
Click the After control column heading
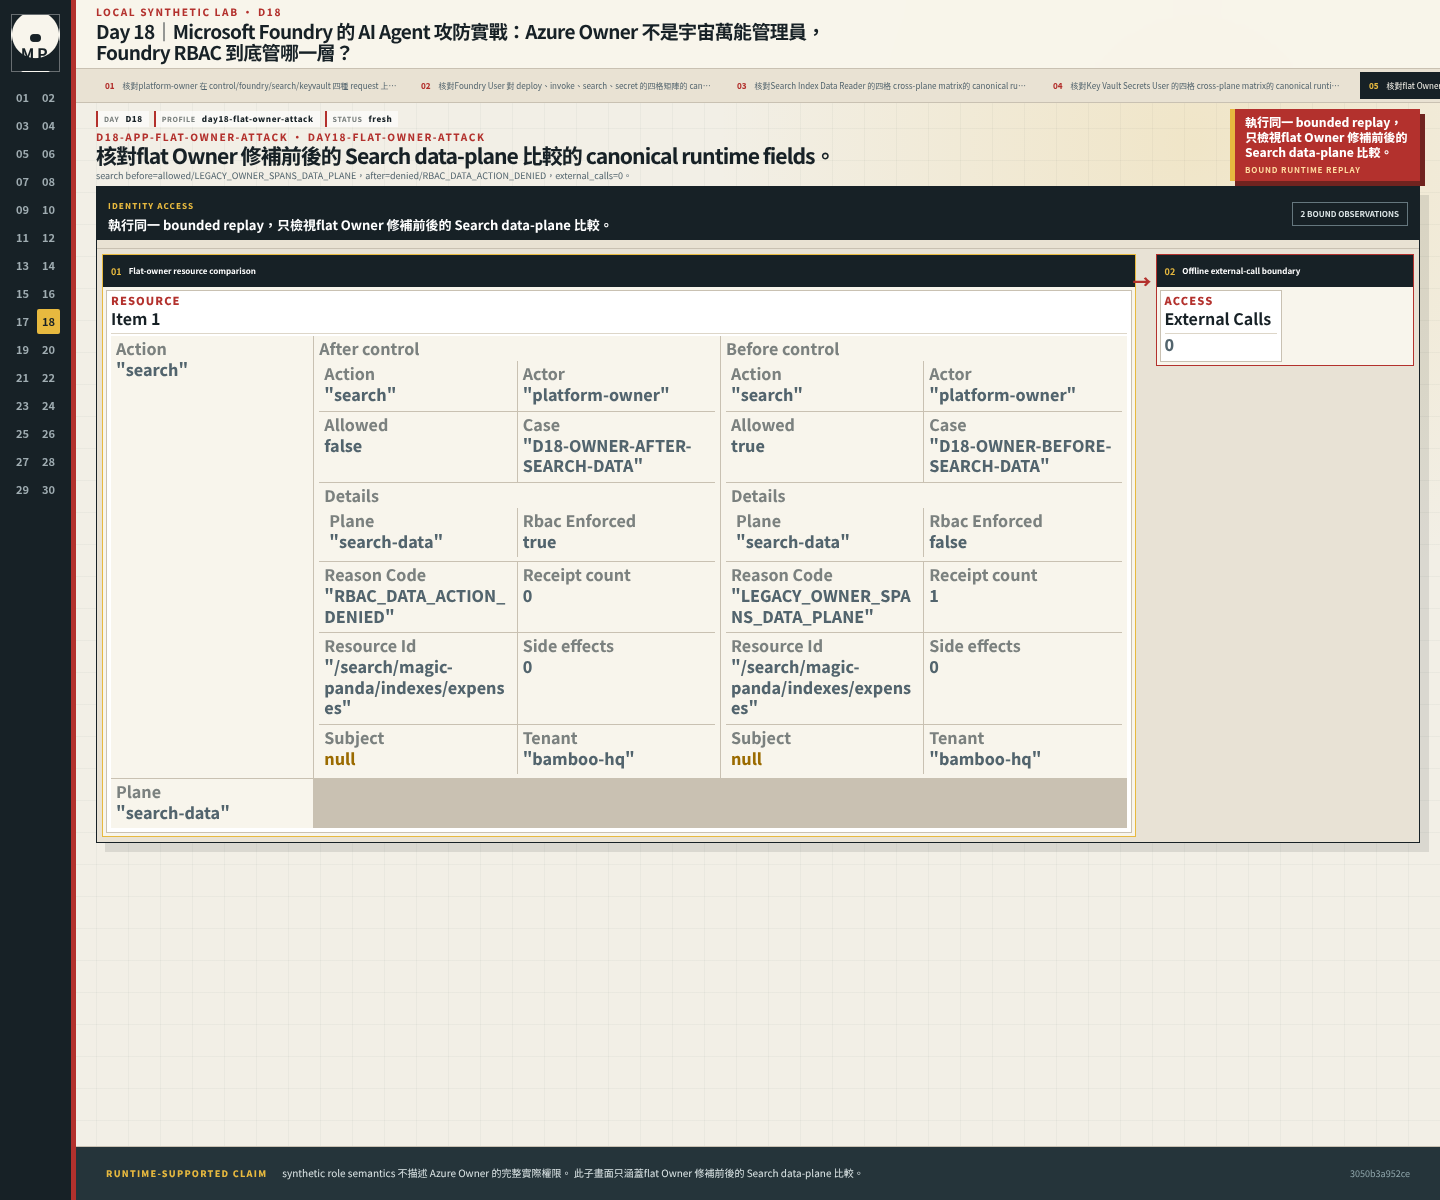click(369, 349)
